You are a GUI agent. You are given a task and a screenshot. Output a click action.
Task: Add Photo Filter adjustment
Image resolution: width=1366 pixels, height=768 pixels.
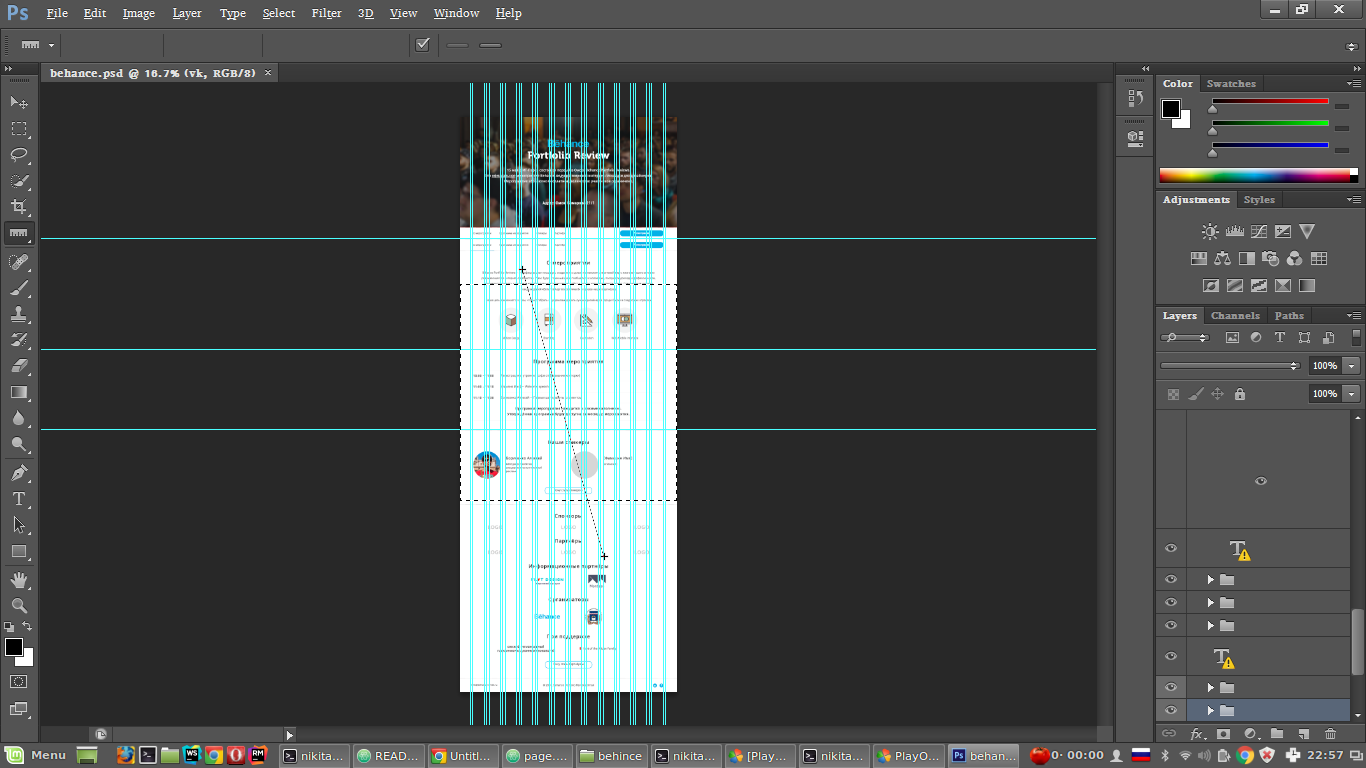[1271, 258]
